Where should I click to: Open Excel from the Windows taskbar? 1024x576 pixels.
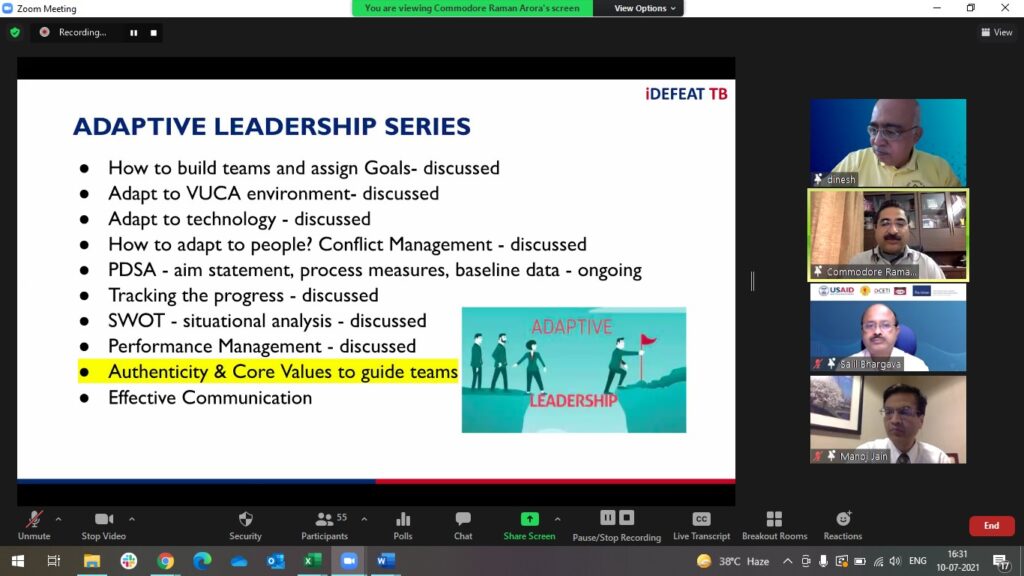312,561
